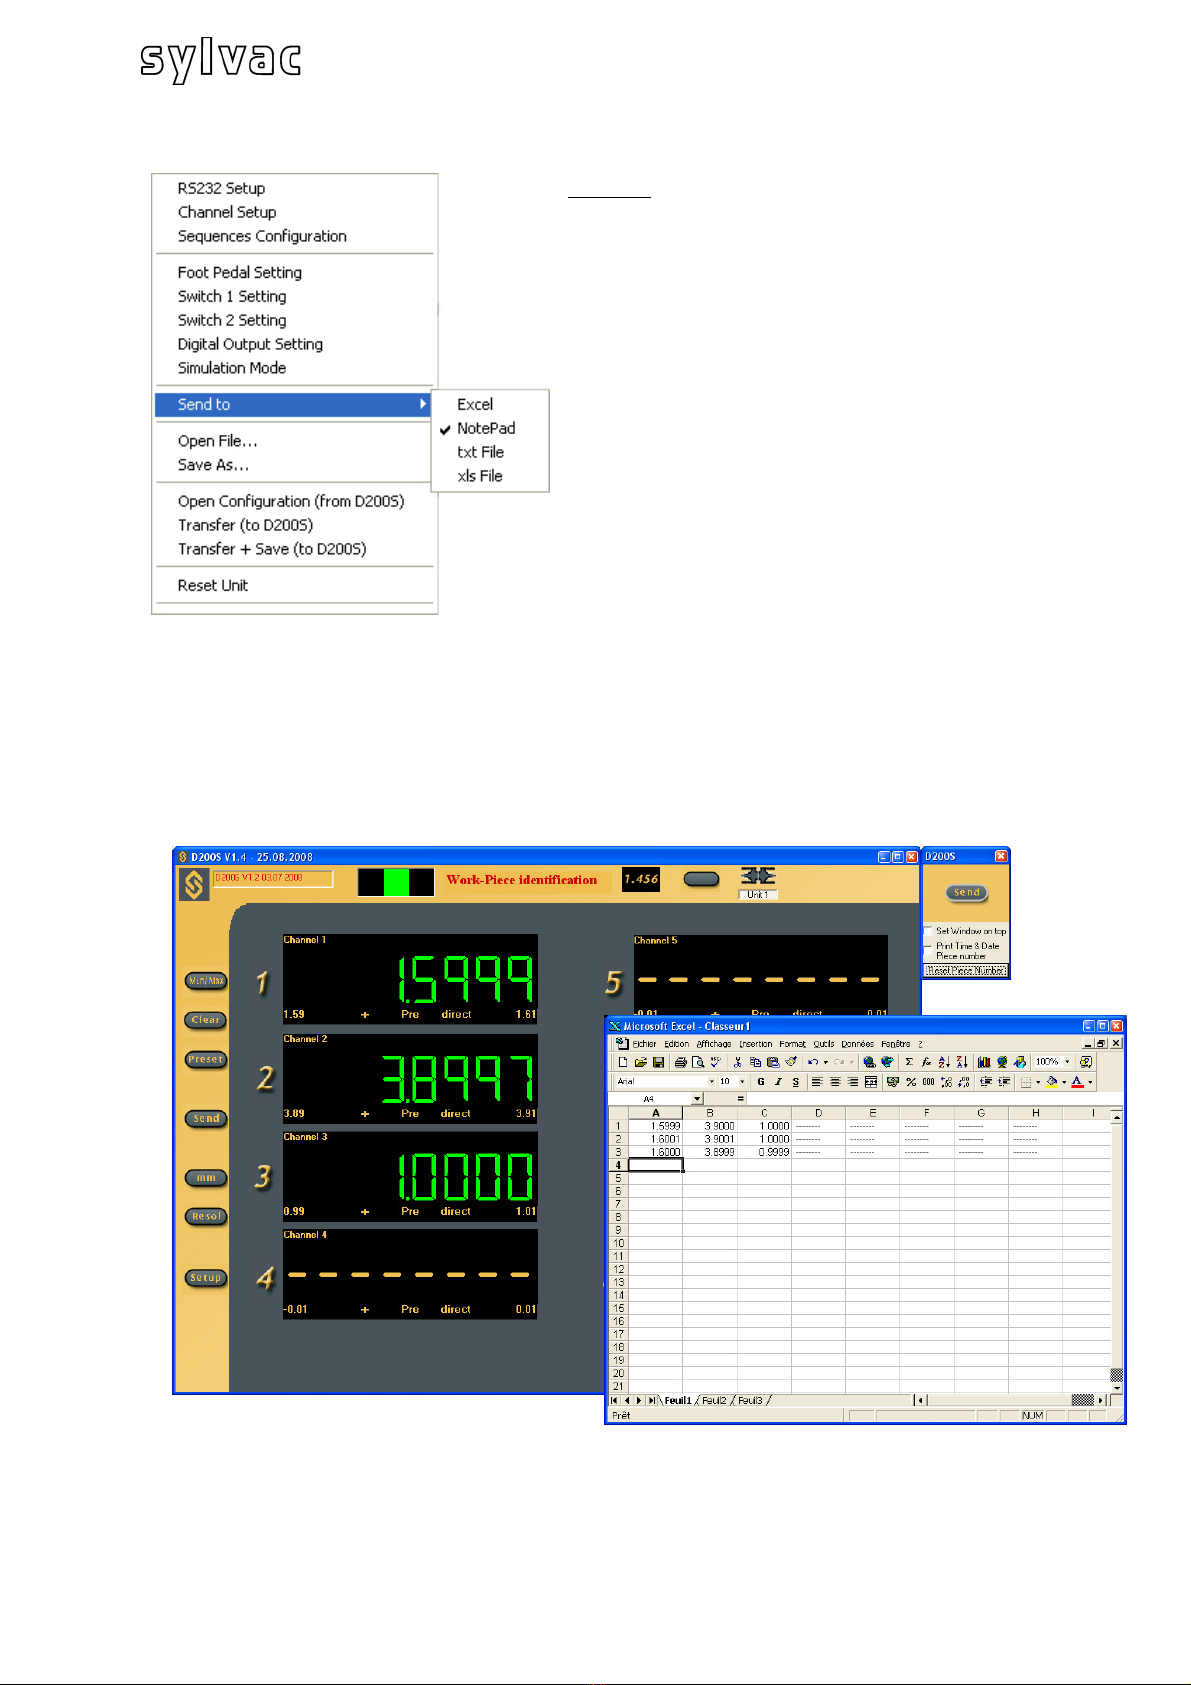This screenshot has width=1191, height=1685.
Task: Click the AutoSum sigma icon
Action: (x=909, y=1062)
